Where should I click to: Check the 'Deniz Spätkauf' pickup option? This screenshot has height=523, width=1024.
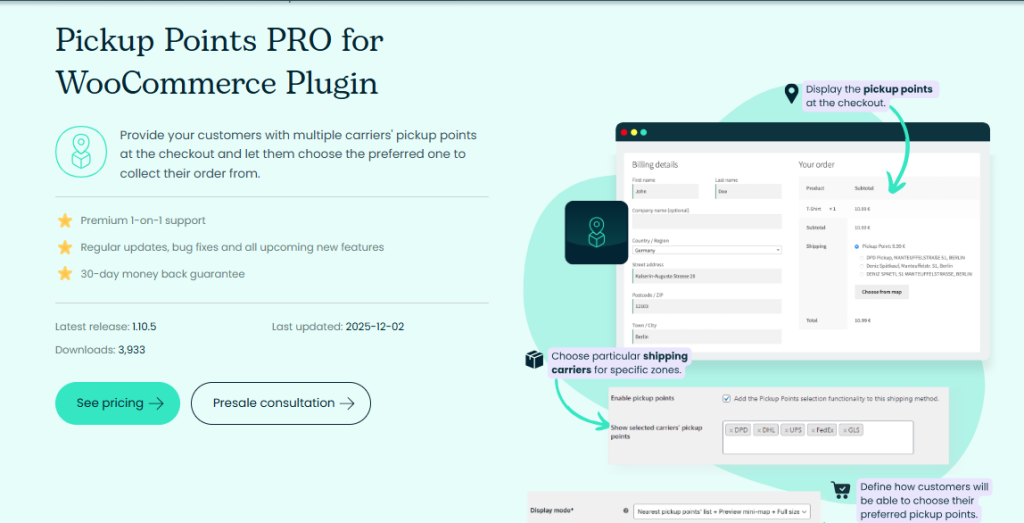click(x=862, y=266)
